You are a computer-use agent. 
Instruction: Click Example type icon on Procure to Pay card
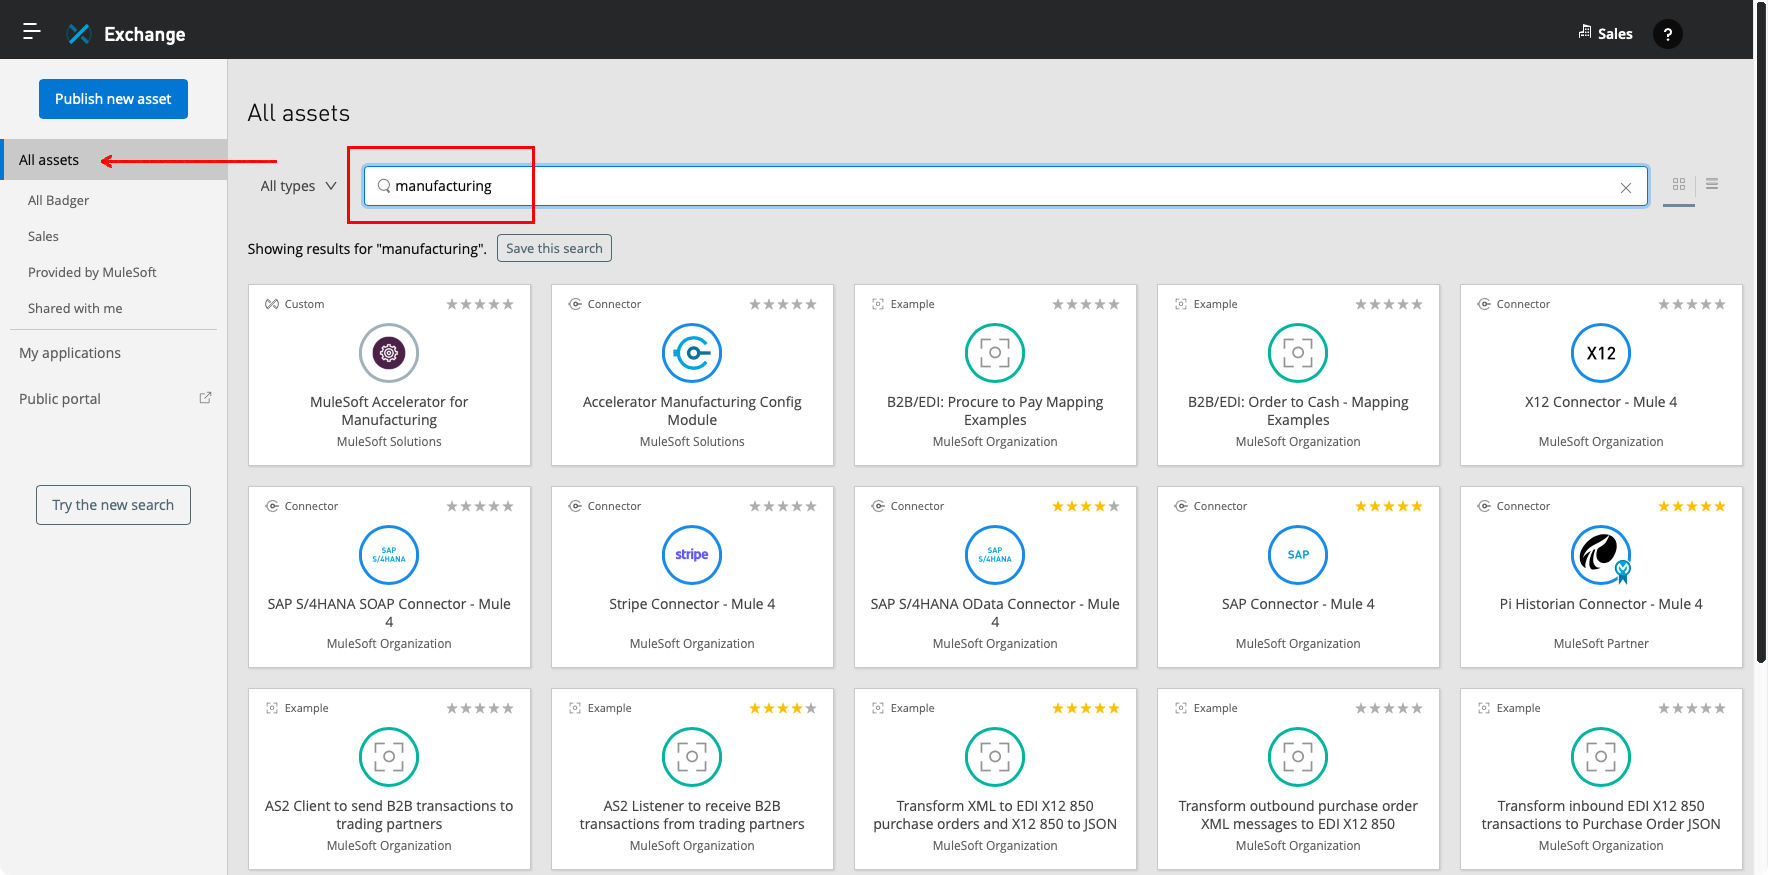[878, 304]
